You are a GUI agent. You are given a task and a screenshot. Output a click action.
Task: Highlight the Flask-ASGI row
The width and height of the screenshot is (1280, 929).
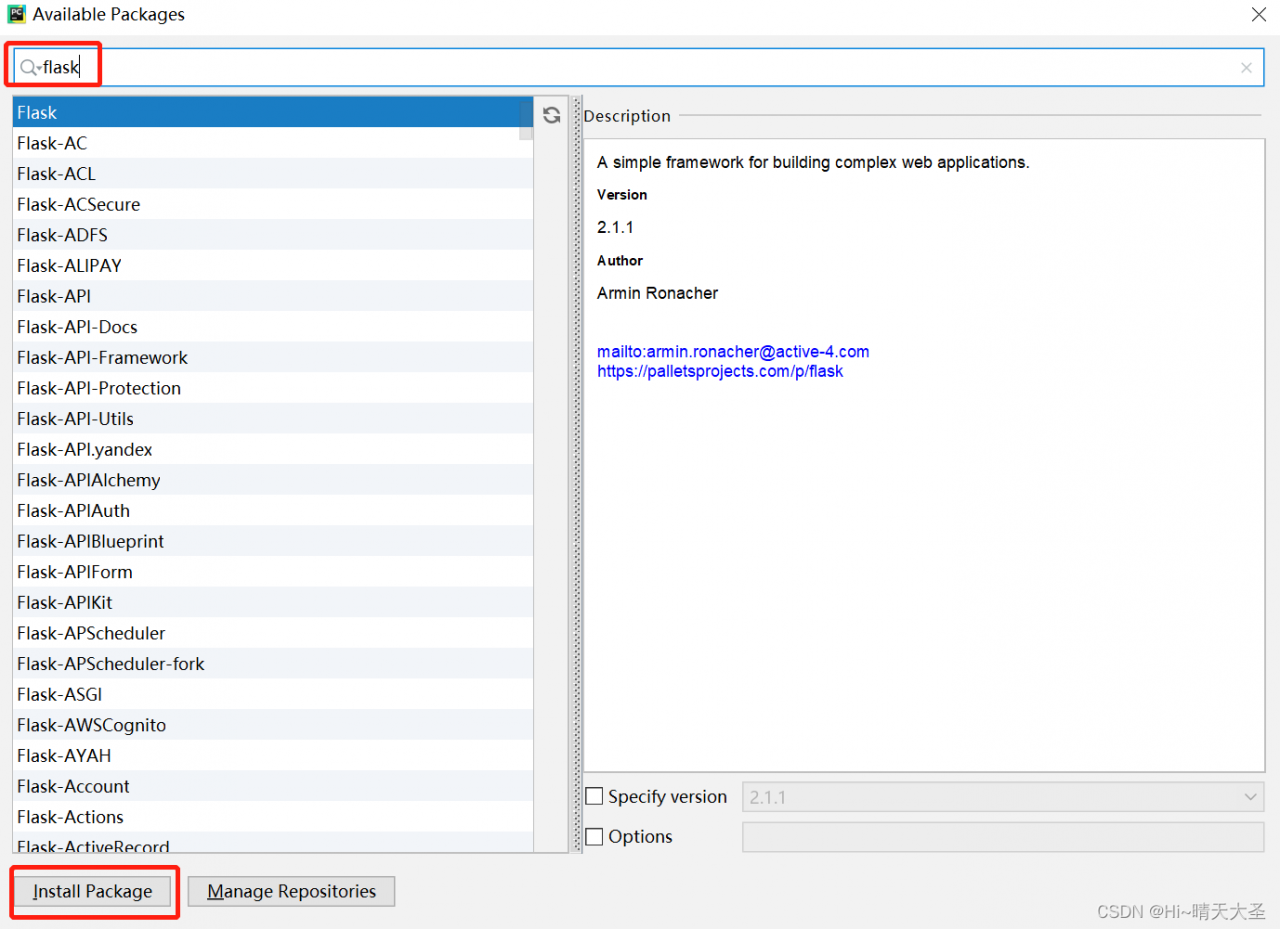coord(272,694)
